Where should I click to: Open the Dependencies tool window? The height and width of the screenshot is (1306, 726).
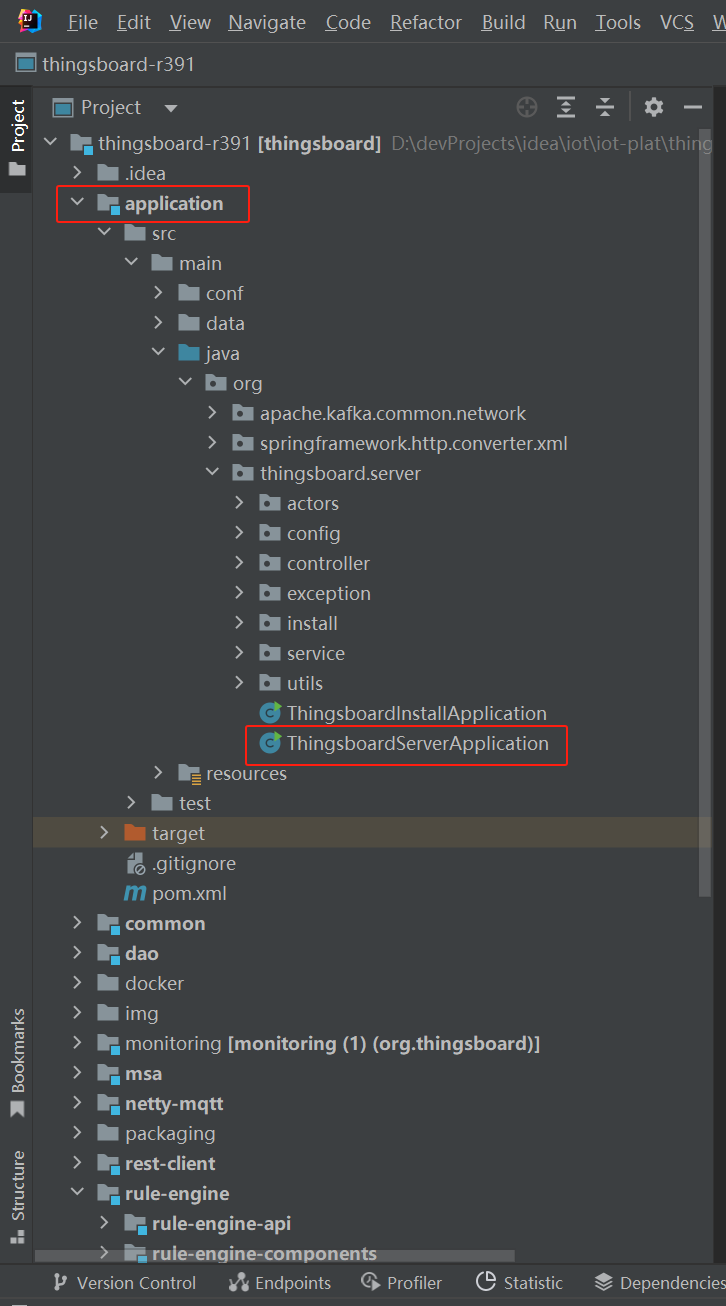click(x=659, y=1282)
